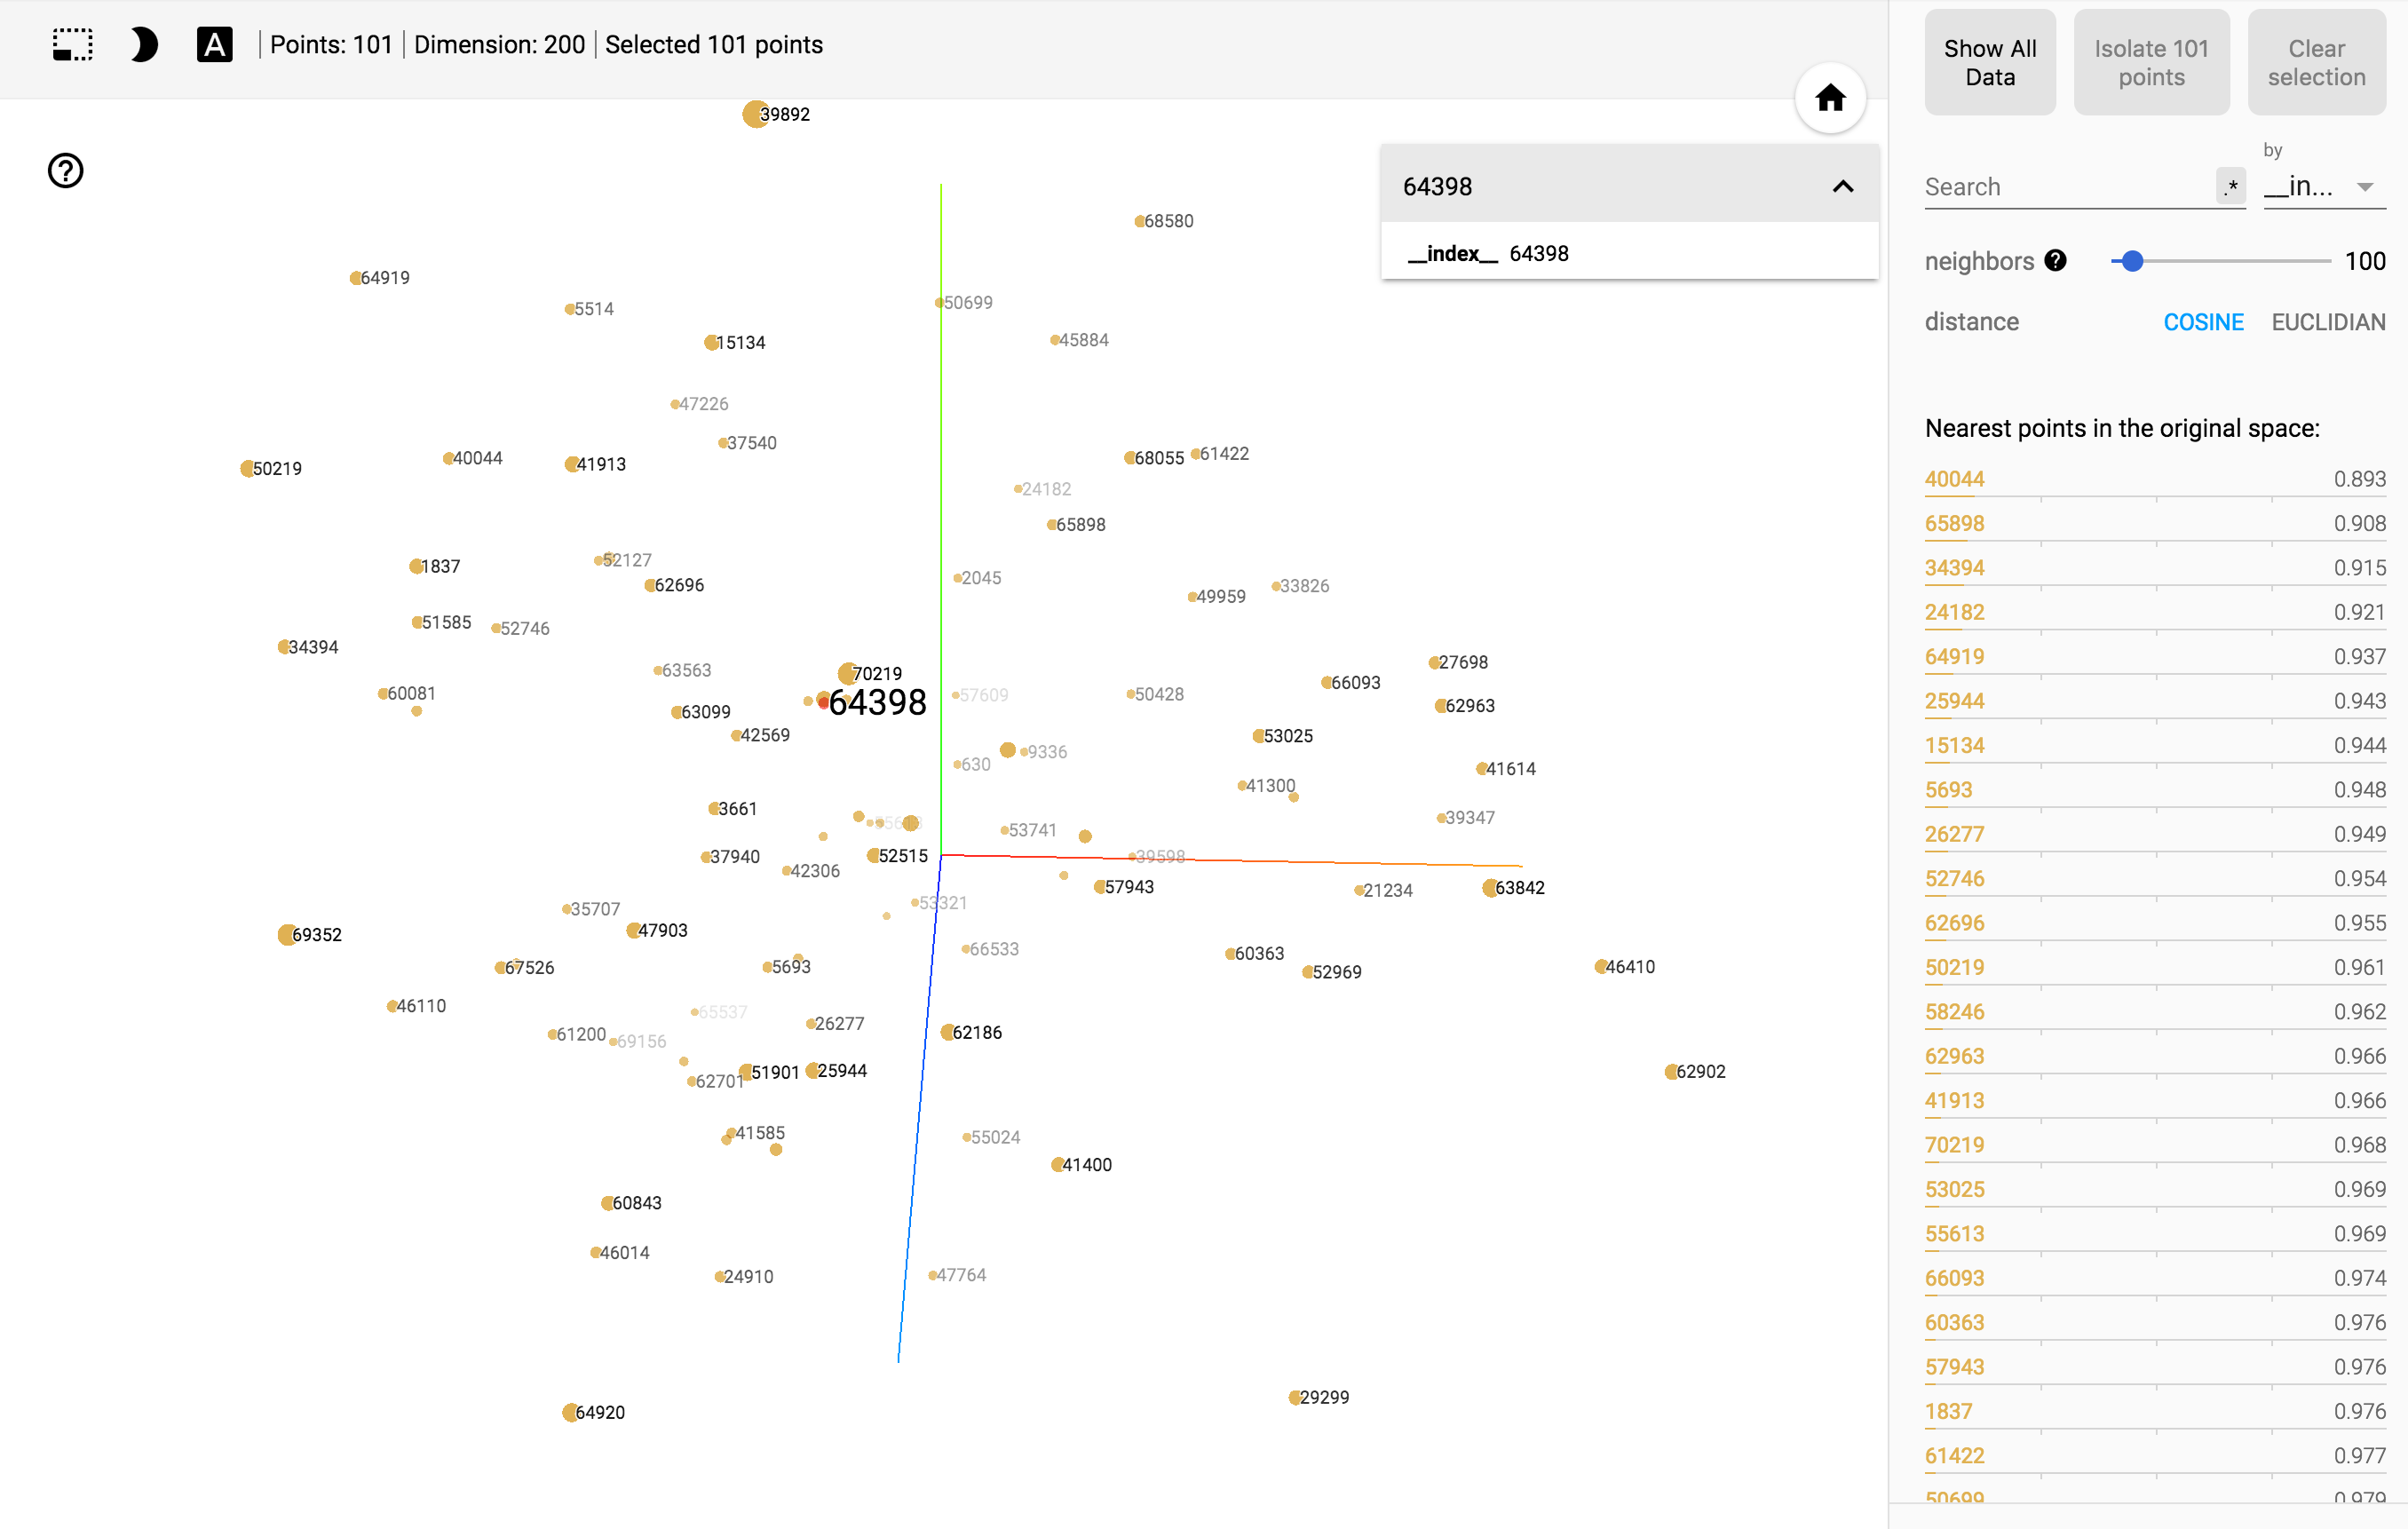Click point 62186 in the scatter plot
Image resolution: width=2408 pixels, height=1529 pixels.
point(947,1033)
